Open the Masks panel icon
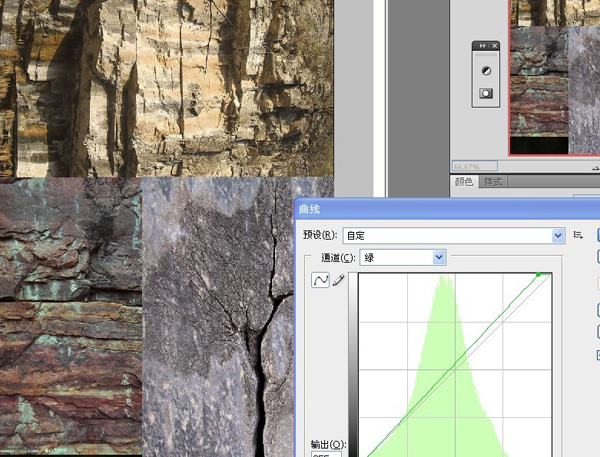The image size is (600, 457). pyautogui.click(x=486, y=93)
